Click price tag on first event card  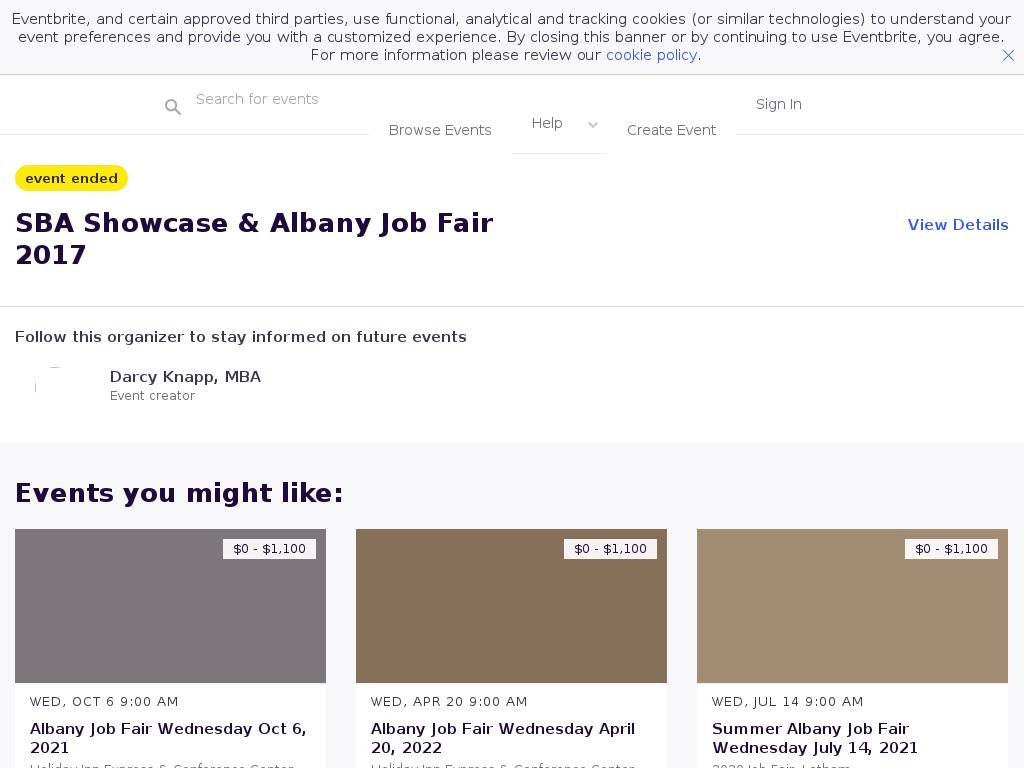tap(269, 549)
